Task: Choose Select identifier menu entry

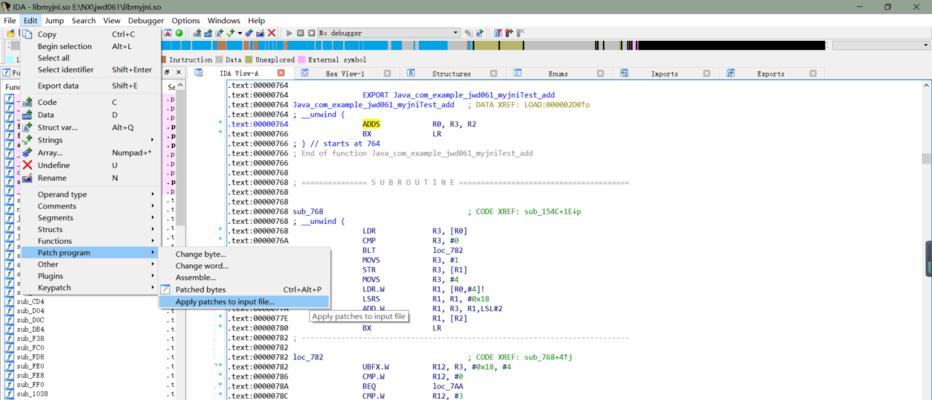Action: (x=91, y=70)
